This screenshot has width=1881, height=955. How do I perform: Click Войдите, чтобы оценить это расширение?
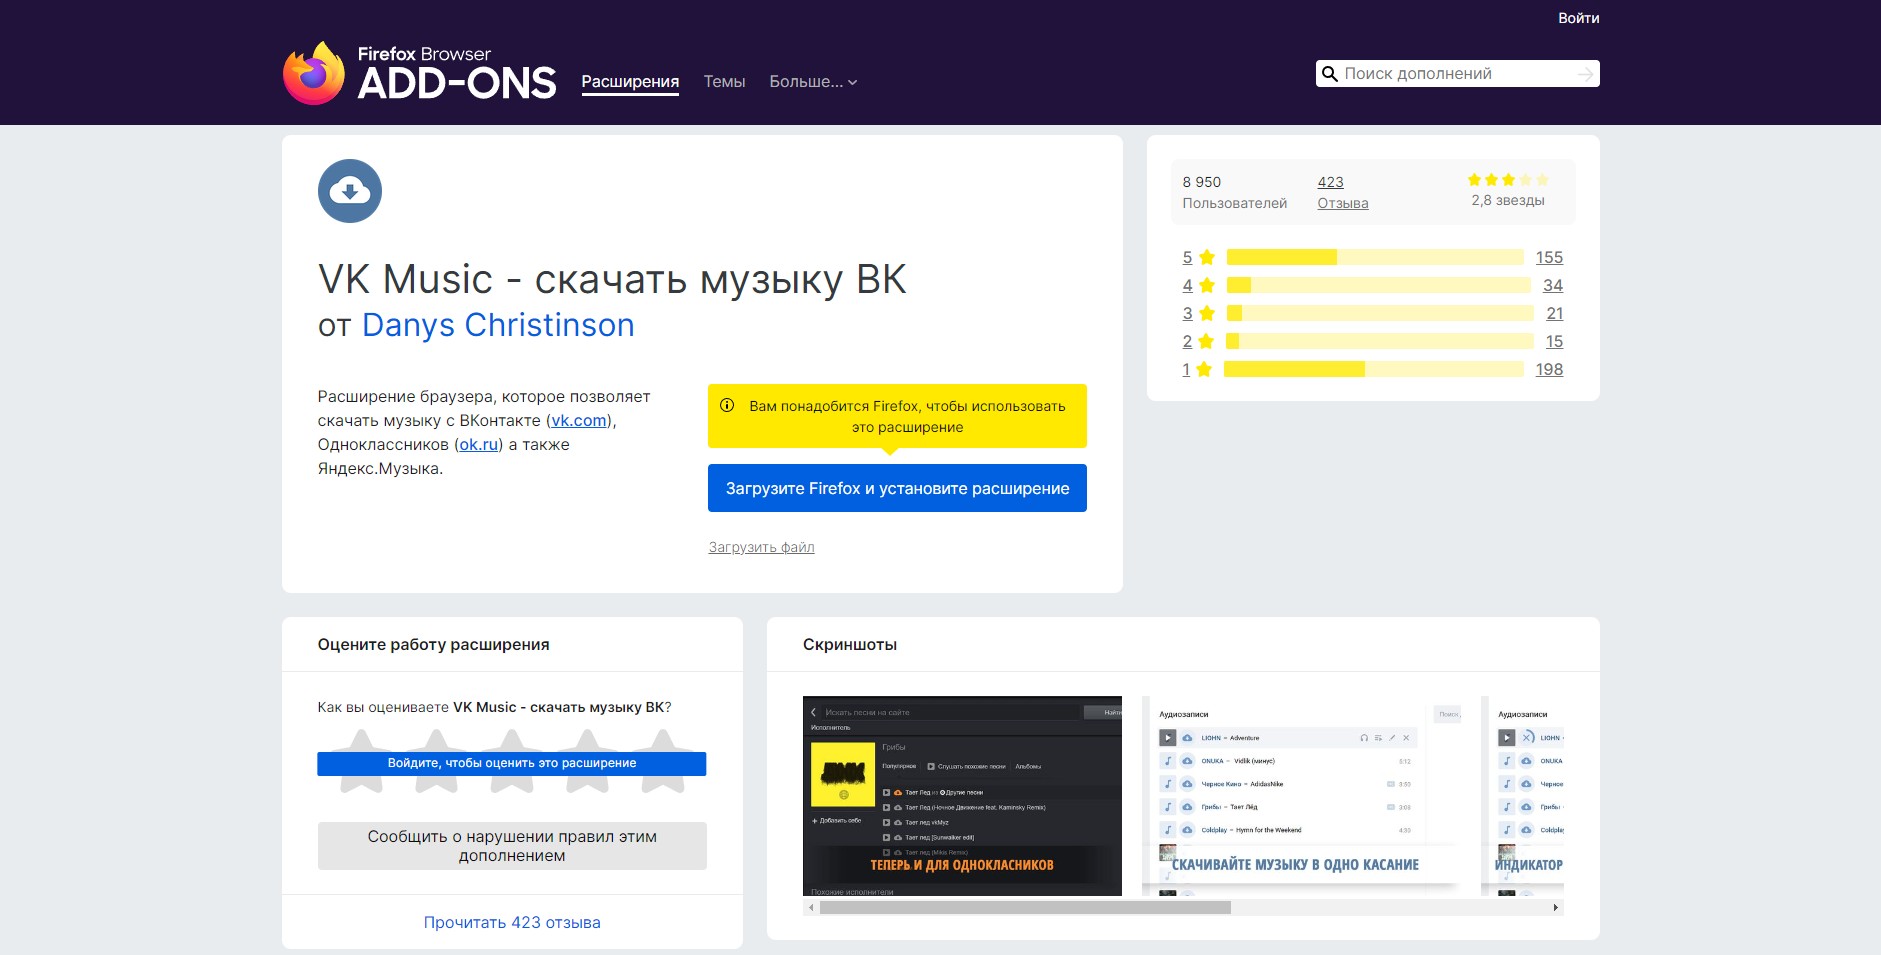[512, 763]
